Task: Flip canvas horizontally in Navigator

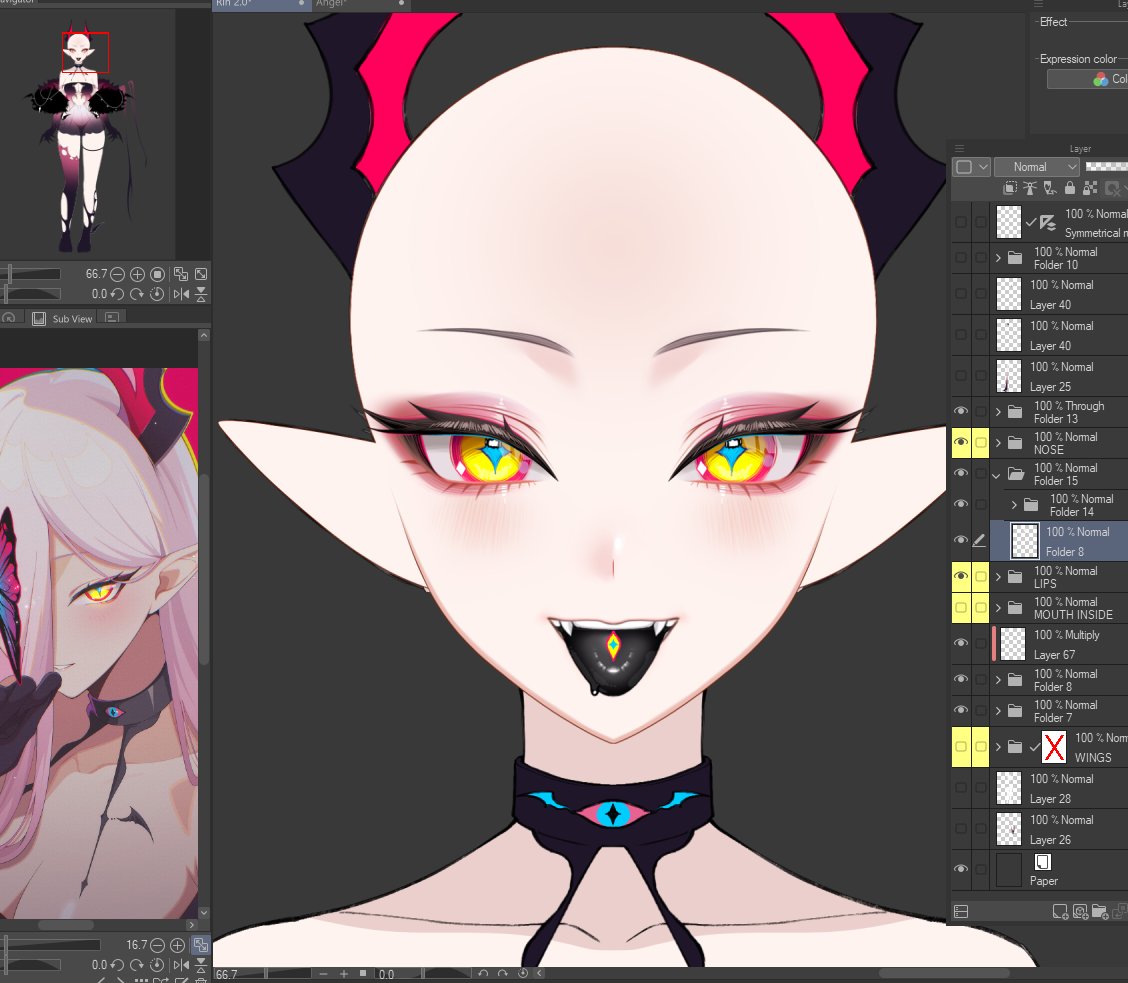Action: pos(181,294)
